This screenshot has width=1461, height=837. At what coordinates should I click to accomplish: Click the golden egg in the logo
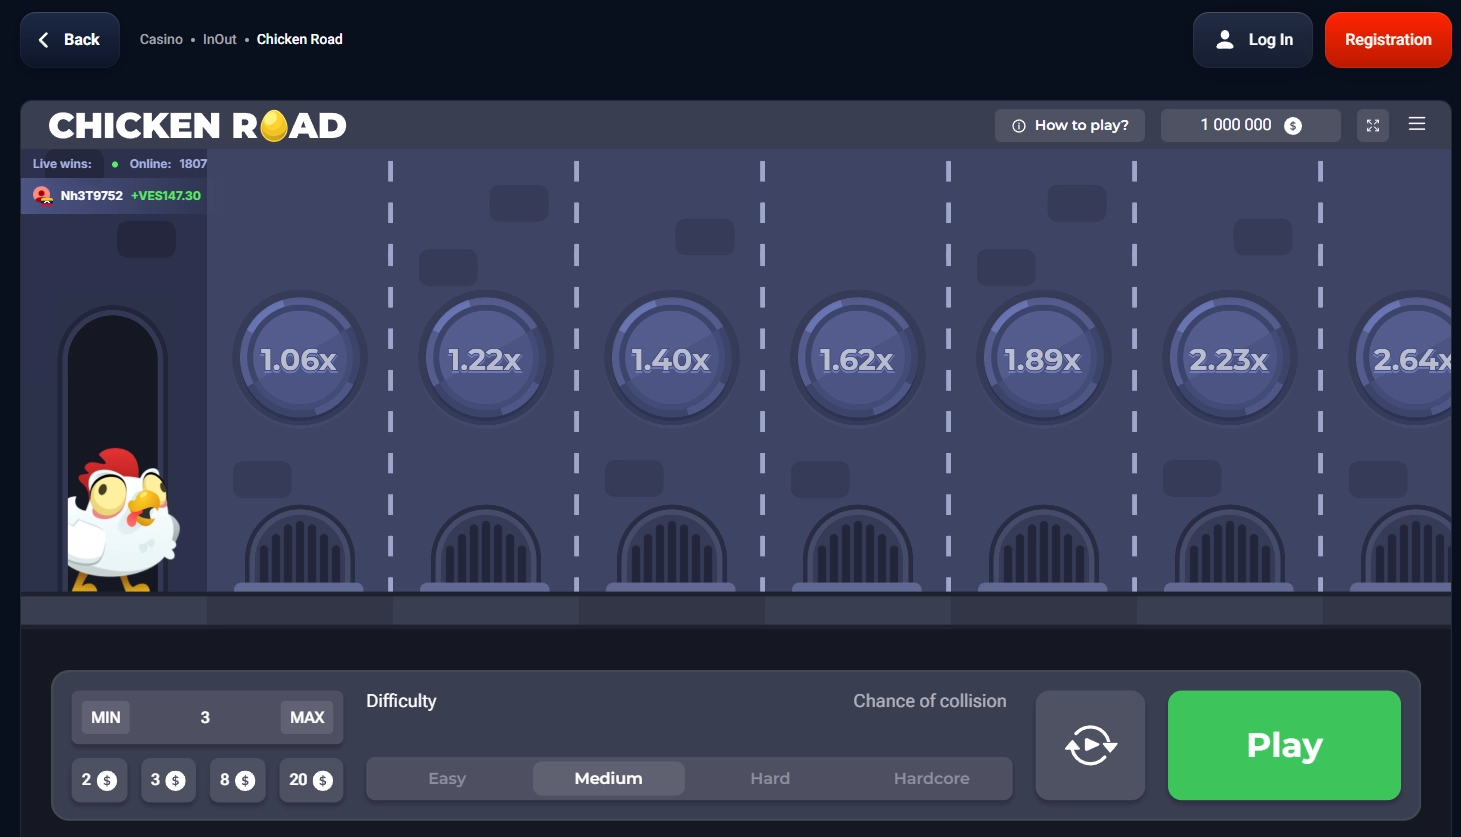coord(274,126)
